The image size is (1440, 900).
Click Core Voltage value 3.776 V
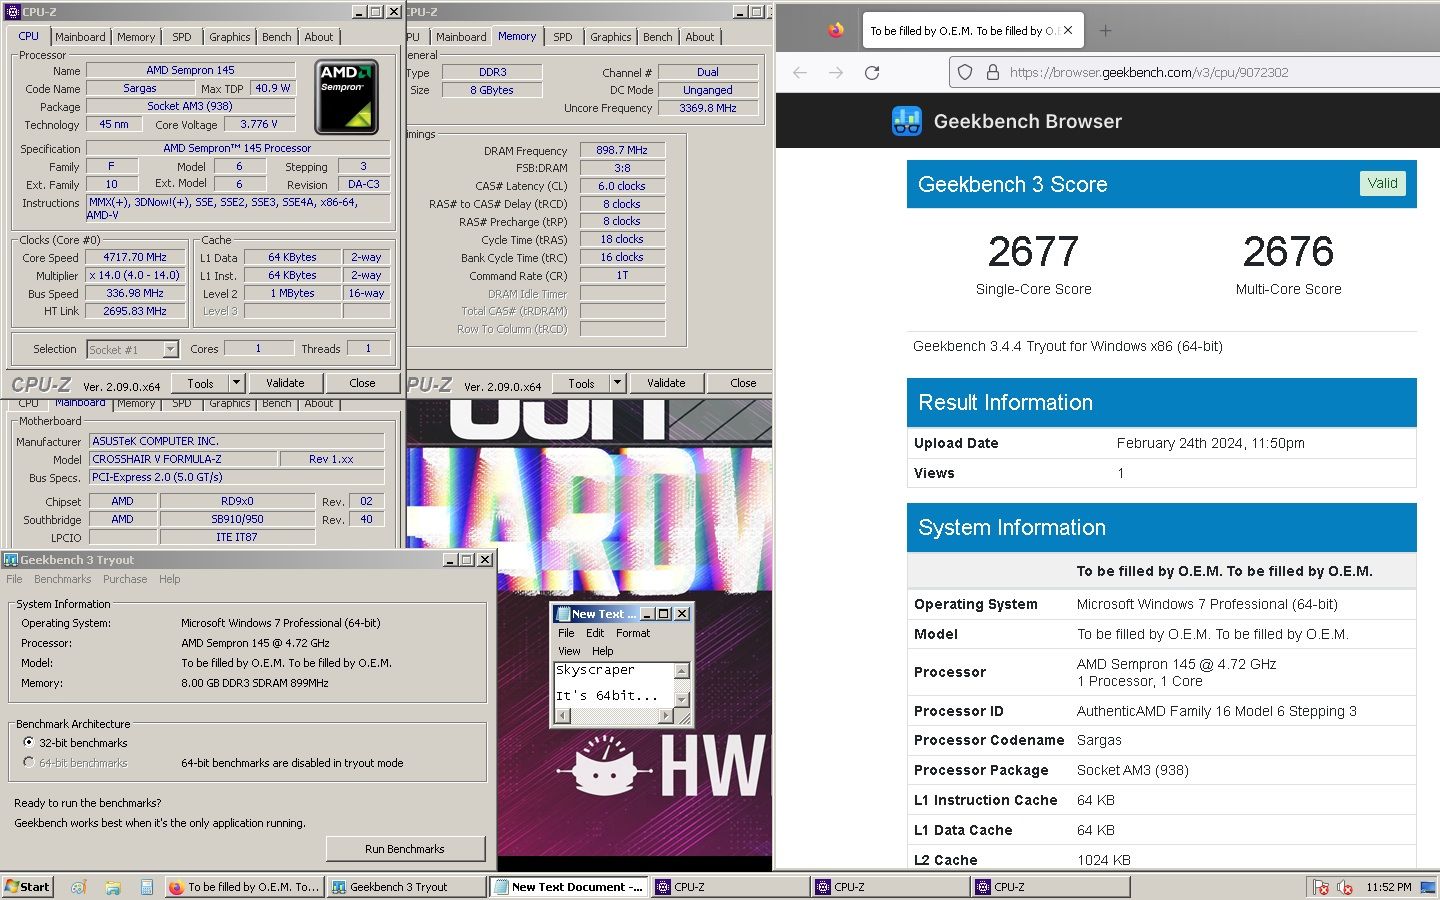tap(259, 125)
